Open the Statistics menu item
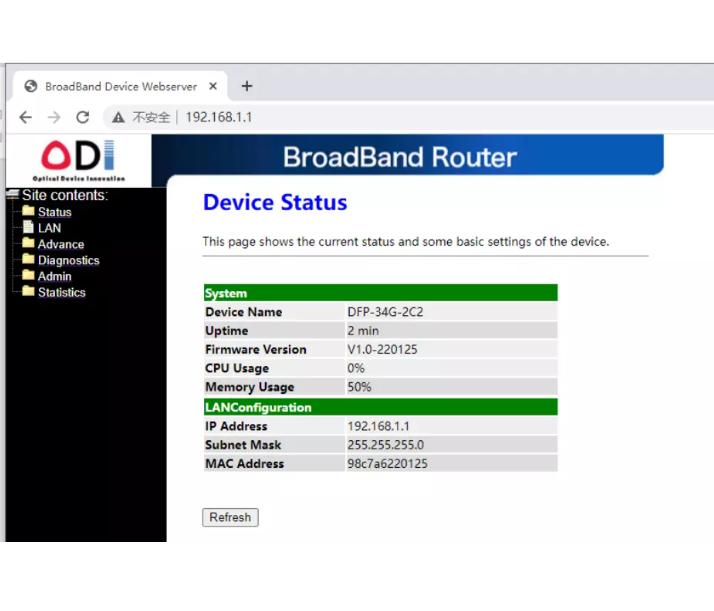Image resolution: width=714 pixels, height=611 pixels. pyautogui.click(x=62, y=292)
